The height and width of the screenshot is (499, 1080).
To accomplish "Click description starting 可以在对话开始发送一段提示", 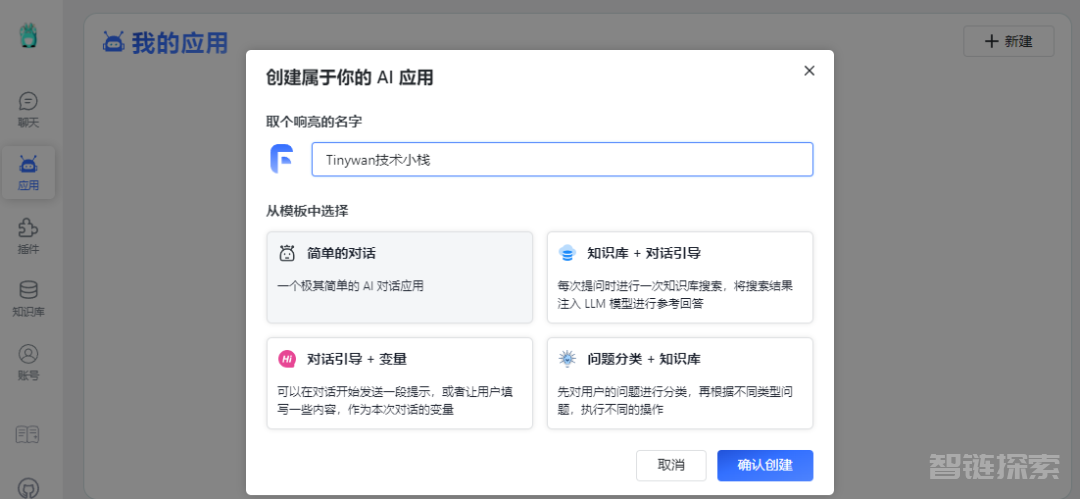I will tap(395, 400).
